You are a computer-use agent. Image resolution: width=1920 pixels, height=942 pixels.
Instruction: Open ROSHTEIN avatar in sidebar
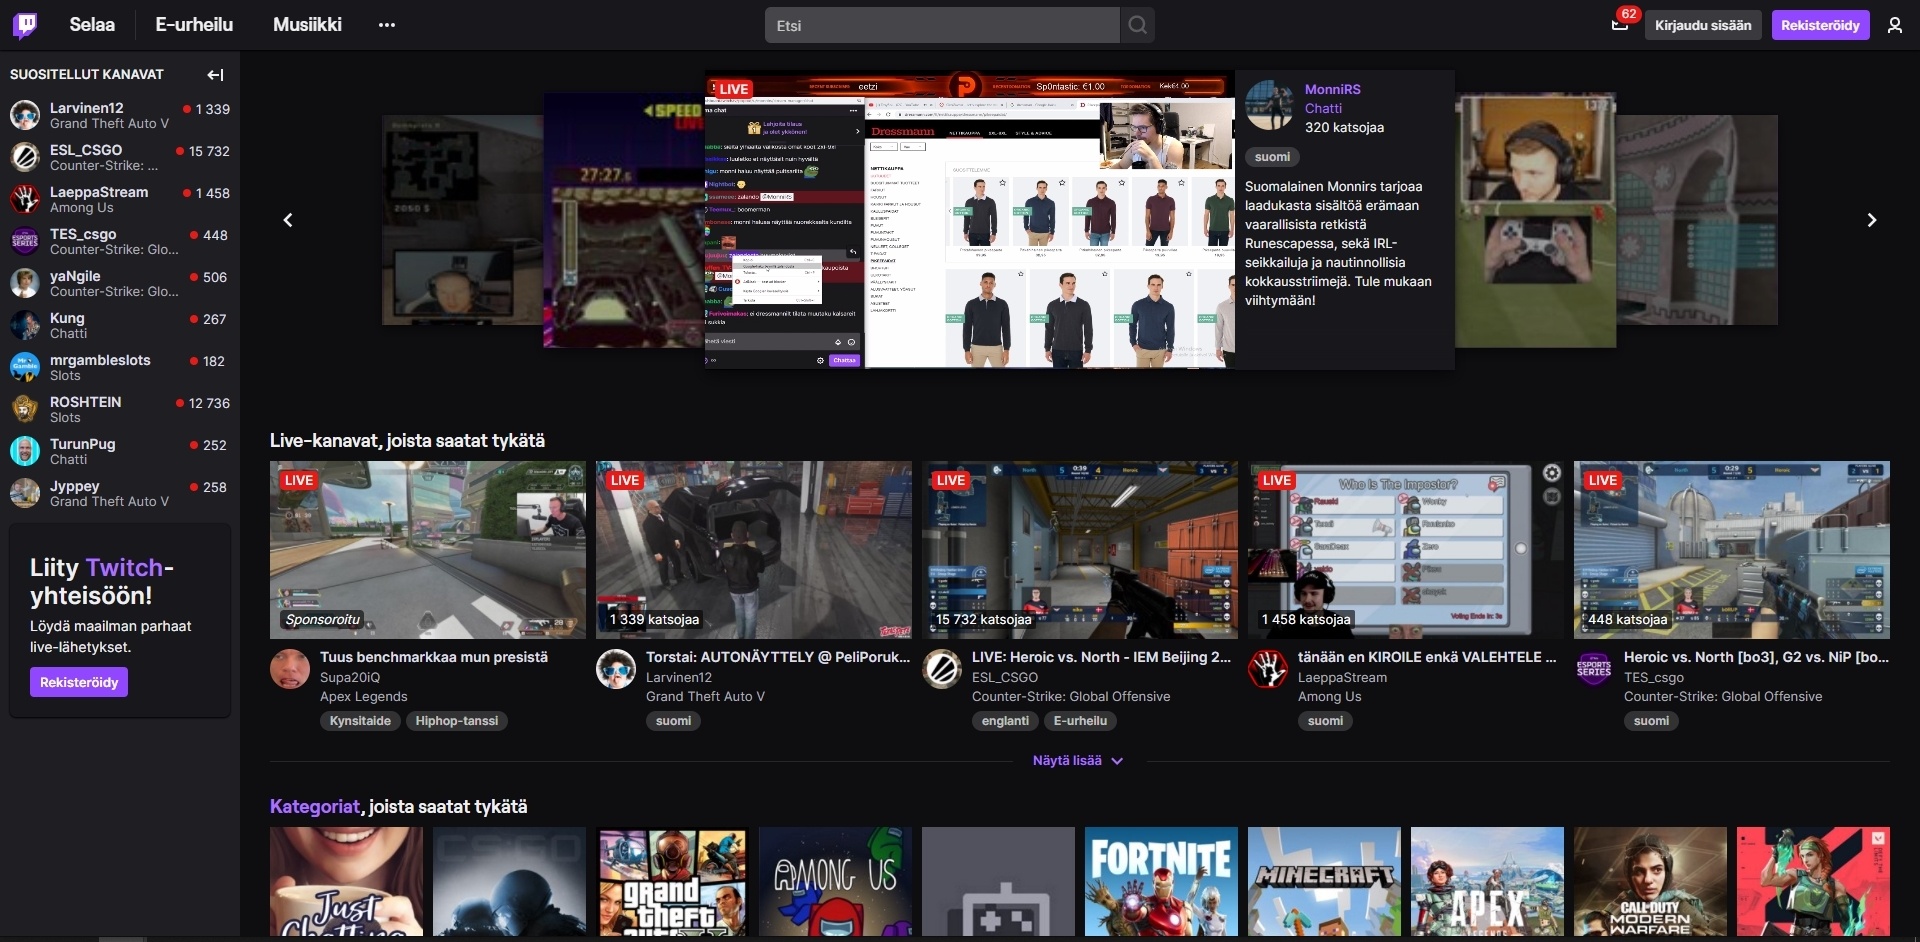25,409
